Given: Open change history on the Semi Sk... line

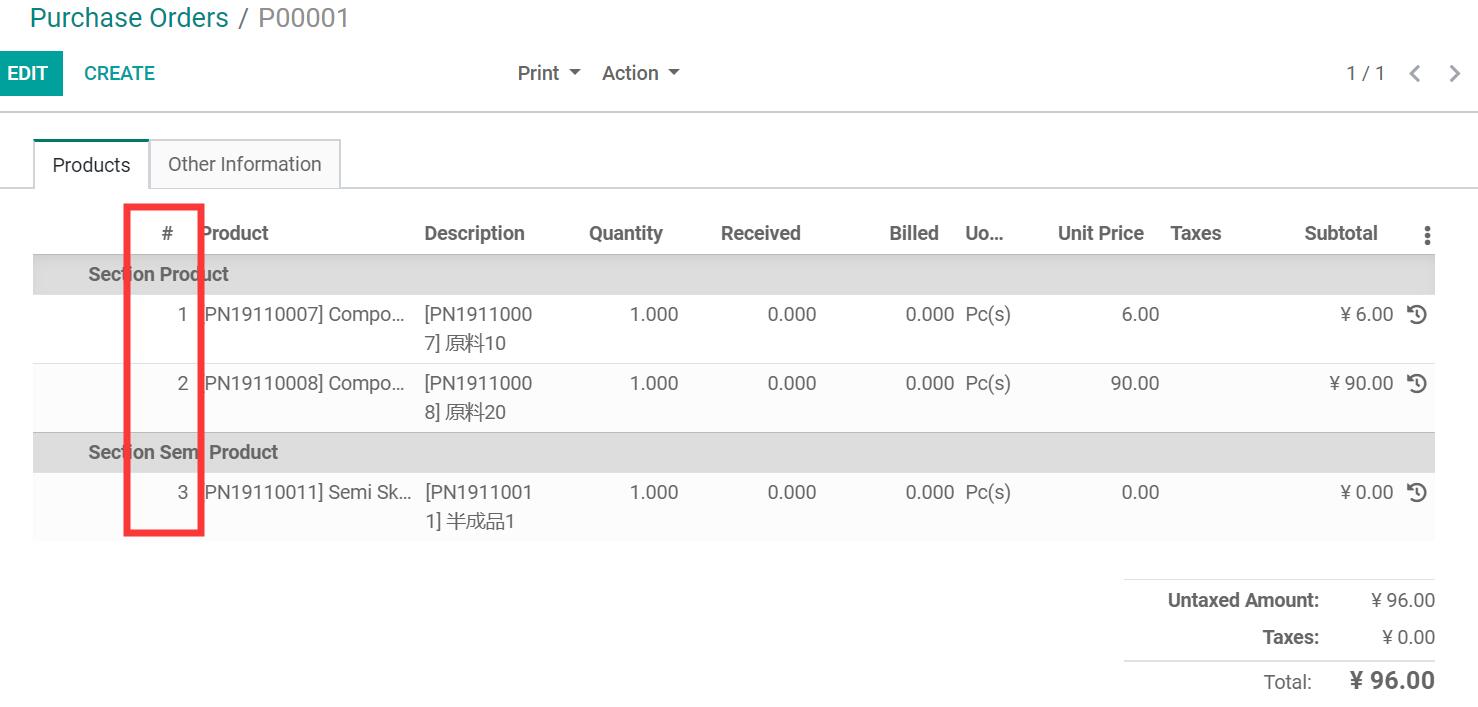Looking at the screenshot, I should (1417, 491).
